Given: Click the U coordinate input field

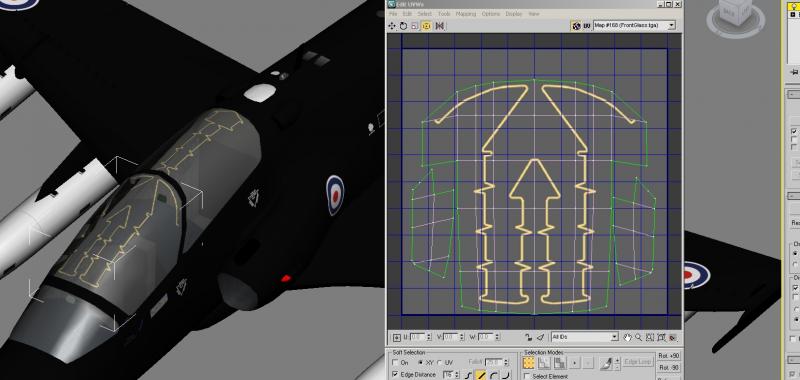Looking at the screenshot, I should click(x=417, y=337).
